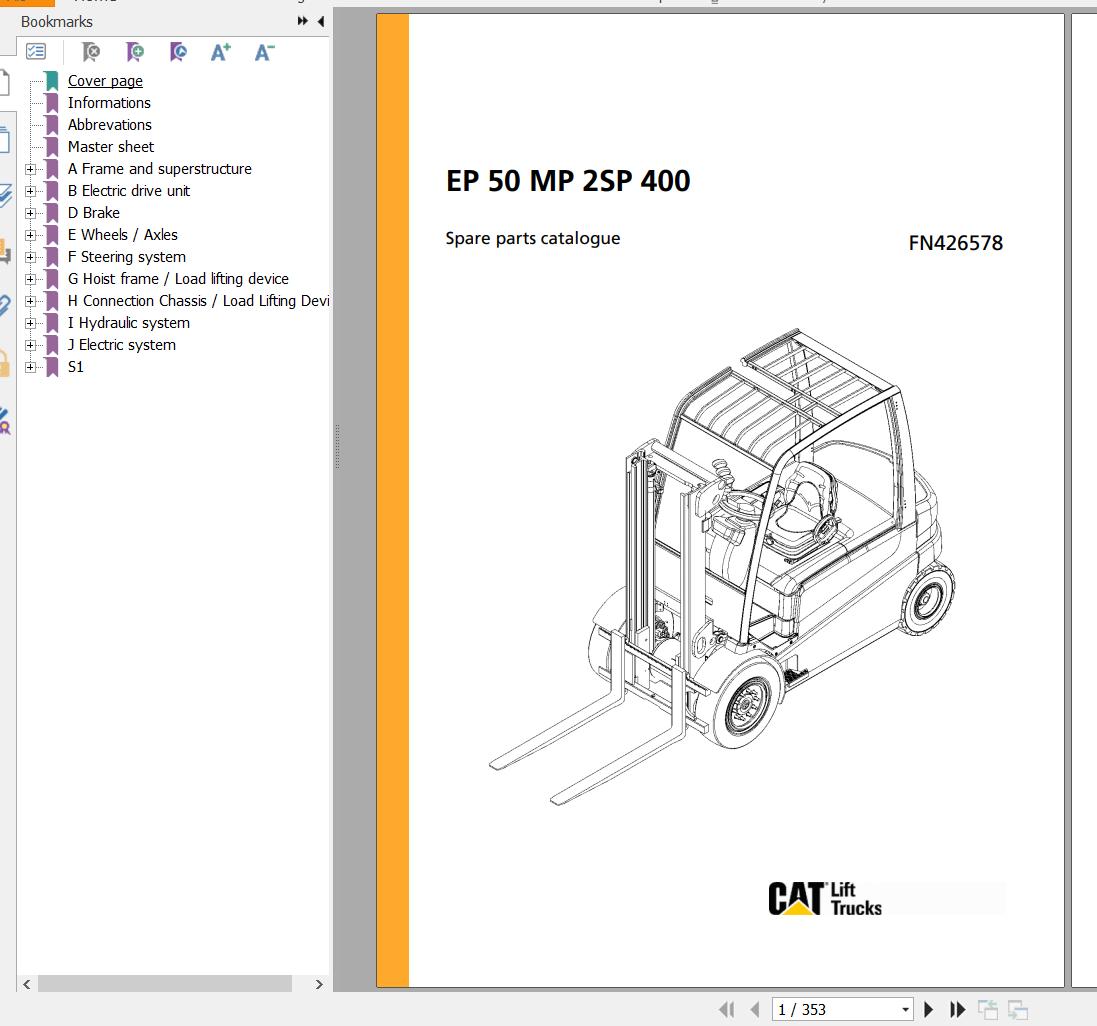Expand the A Frame and superstructure bookmark
Viewport: 1097px width, 1026px height.
click(30, 169)
